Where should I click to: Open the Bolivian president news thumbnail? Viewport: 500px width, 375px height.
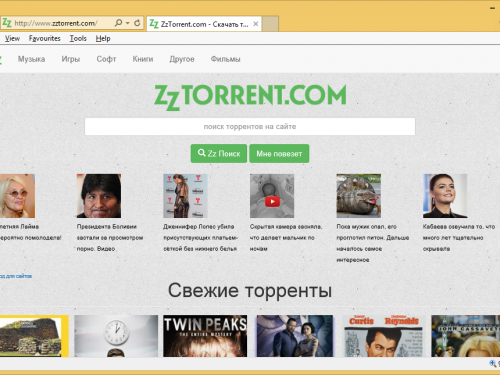click(x=99, y=196)
